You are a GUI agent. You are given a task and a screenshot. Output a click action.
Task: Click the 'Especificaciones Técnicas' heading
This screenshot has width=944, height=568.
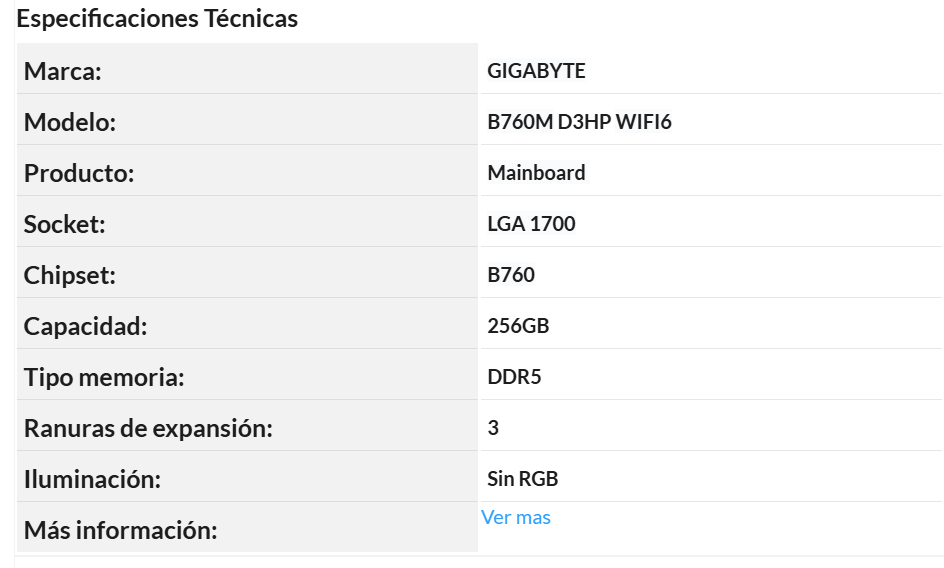click(x=157, y=19)
